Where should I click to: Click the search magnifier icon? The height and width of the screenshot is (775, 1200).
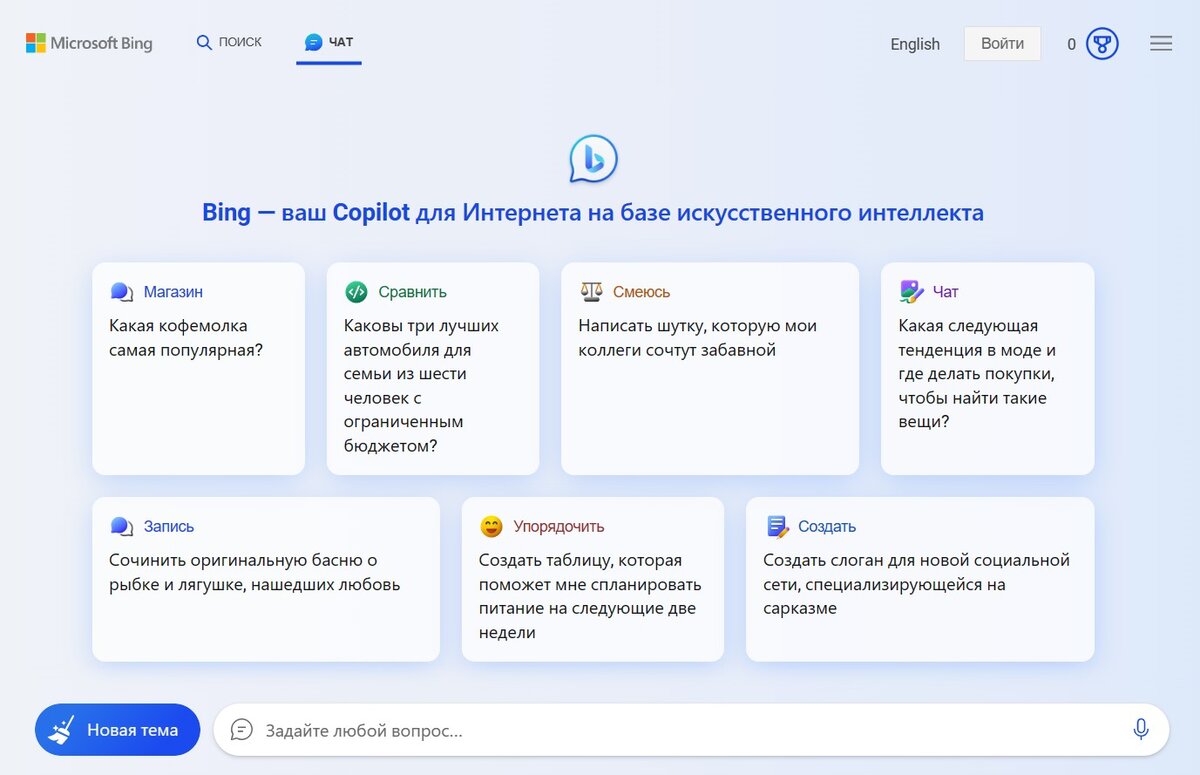tap(202, 42)
